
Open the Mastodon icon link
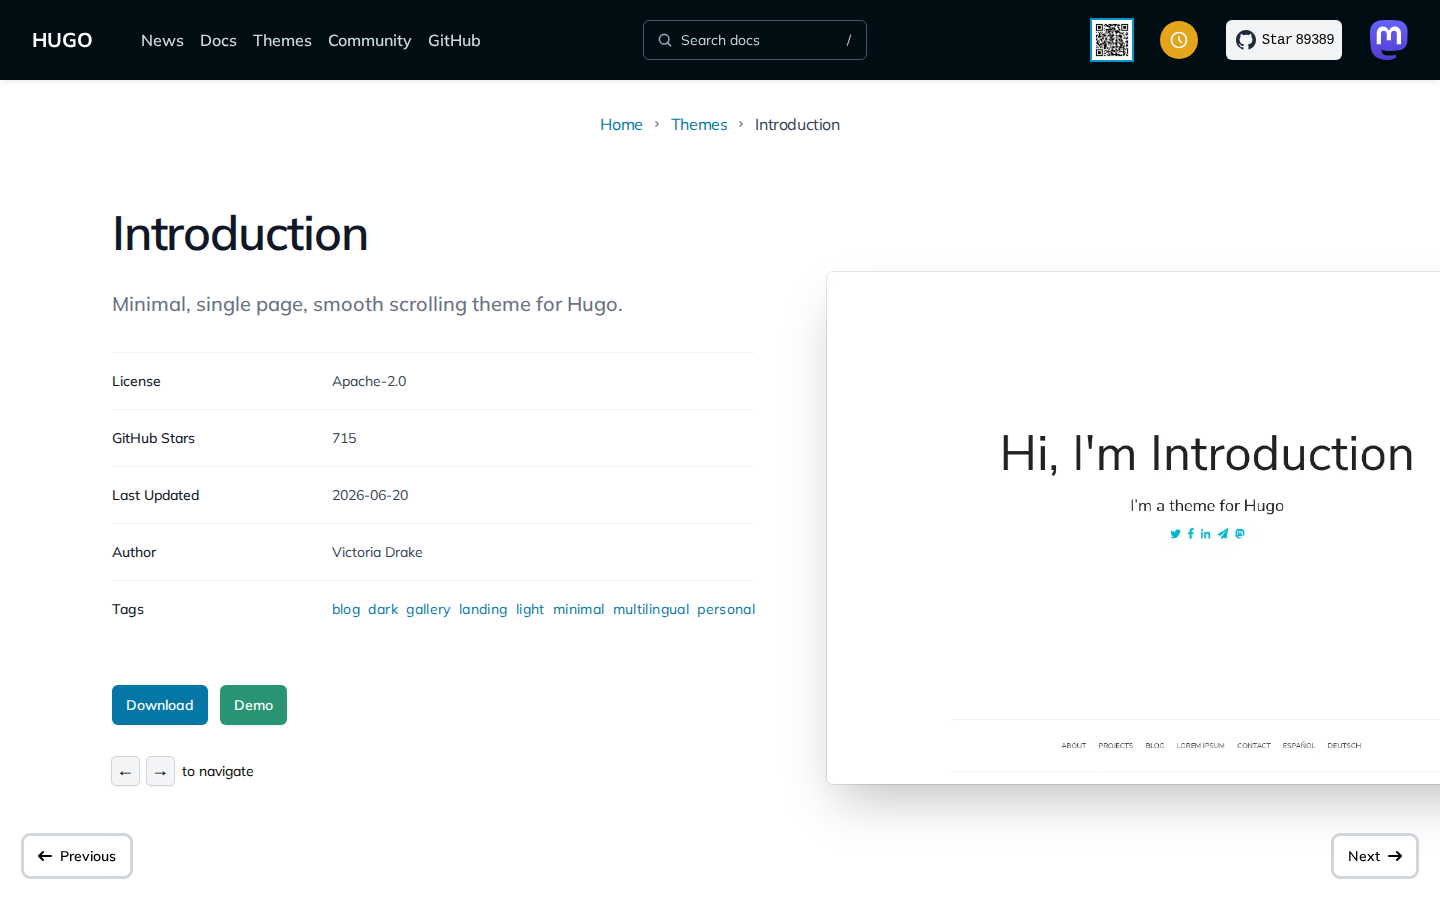point(1389,40)
